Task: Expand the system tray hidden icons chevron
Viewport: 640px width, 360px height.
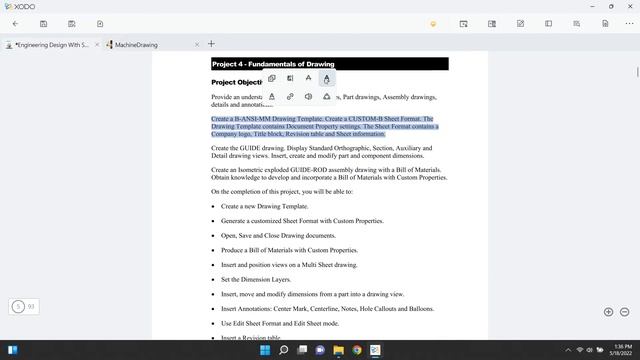Action: (x=568, y=350)
